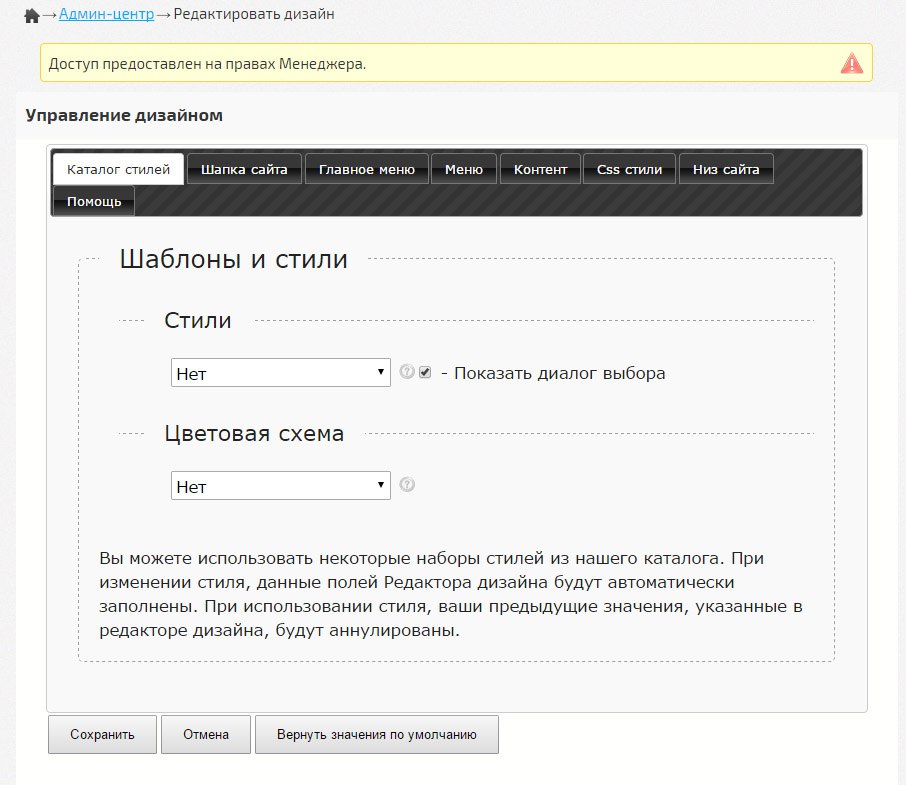Switch to the Контент tab
Viewport: 906px width, 785px height.
pos(540,169)
